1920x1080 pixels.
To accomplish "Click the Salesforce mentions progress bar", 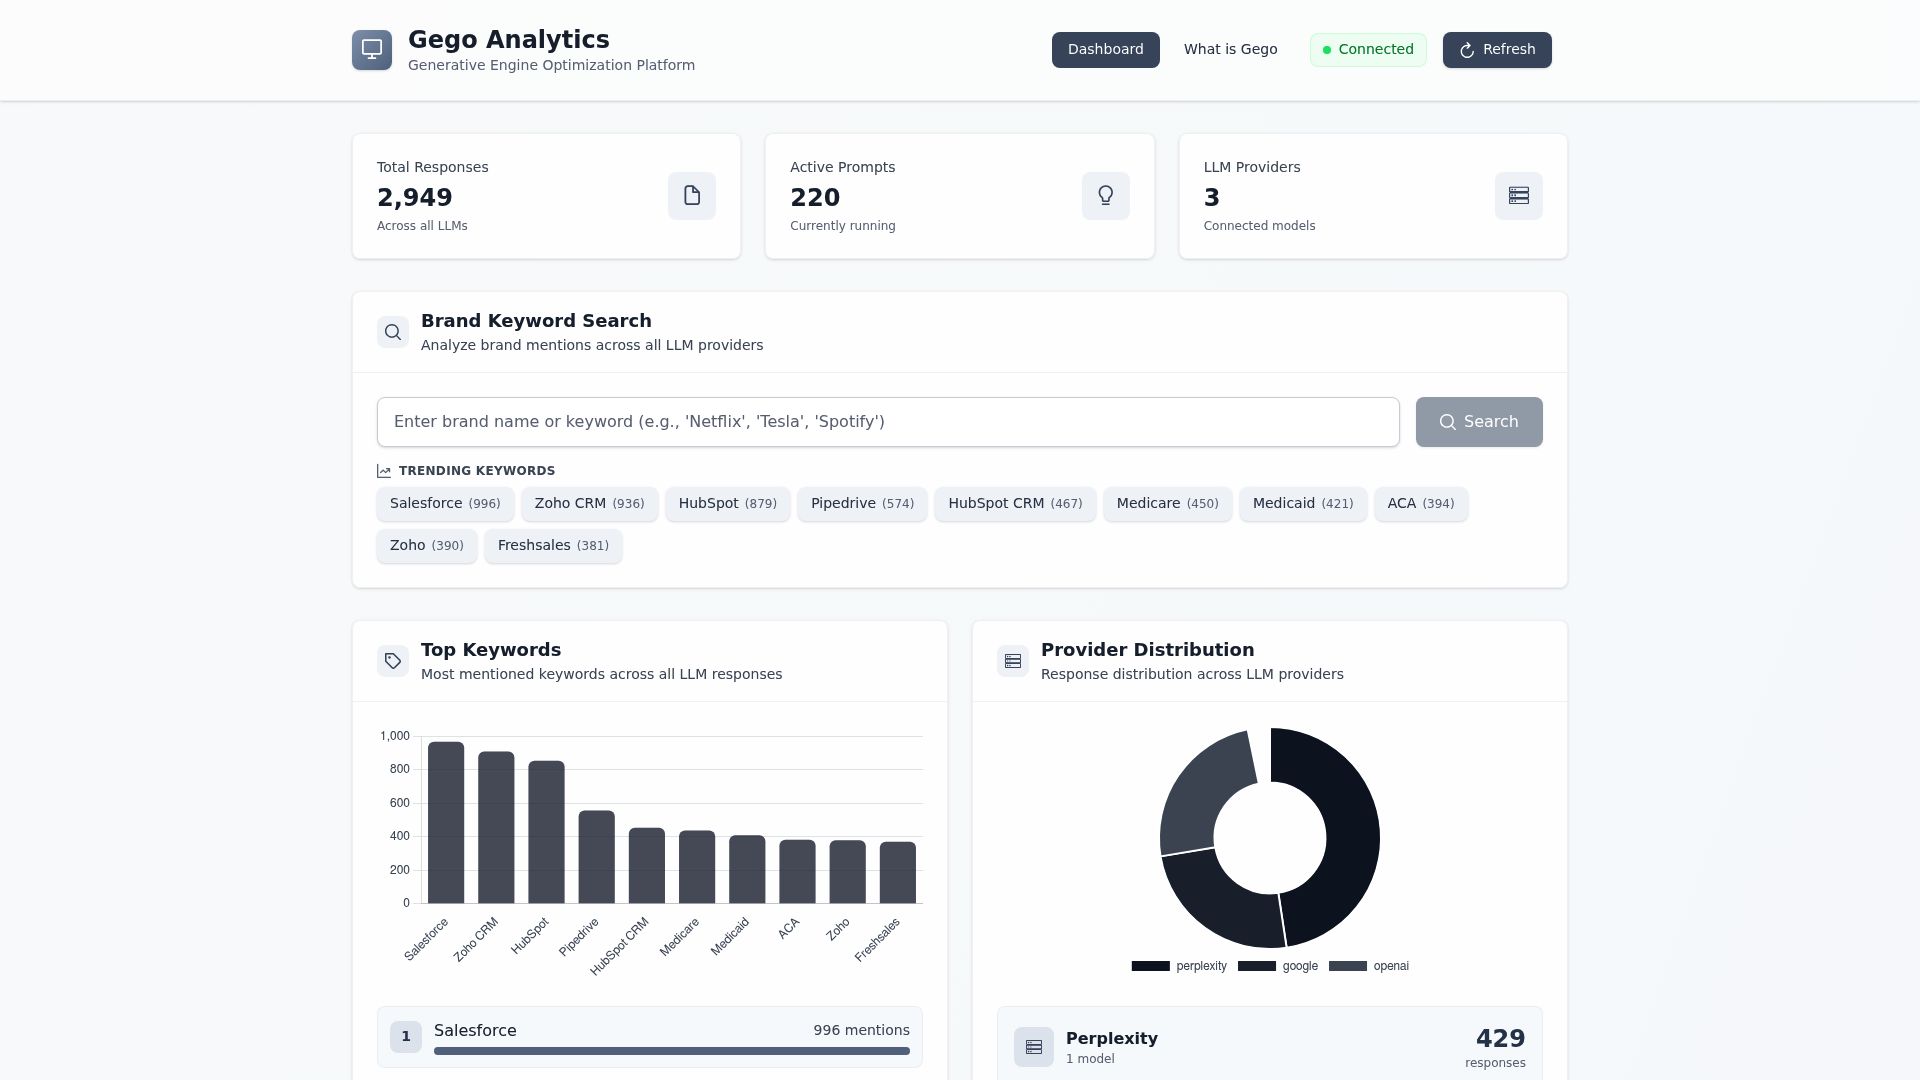I will [671, 1051].
